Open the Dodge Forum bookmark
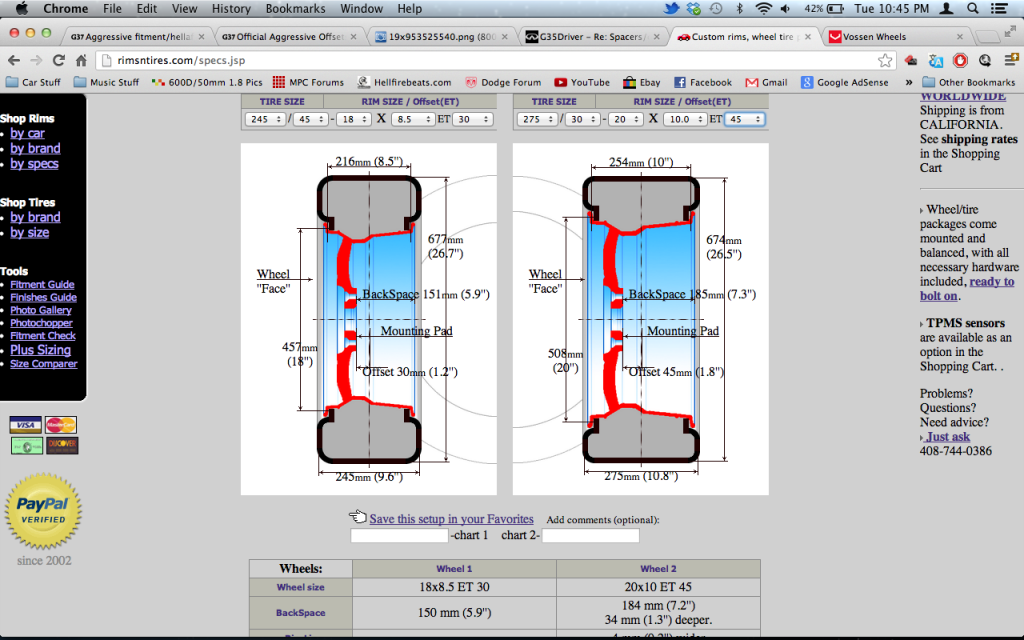 point(504,82)
